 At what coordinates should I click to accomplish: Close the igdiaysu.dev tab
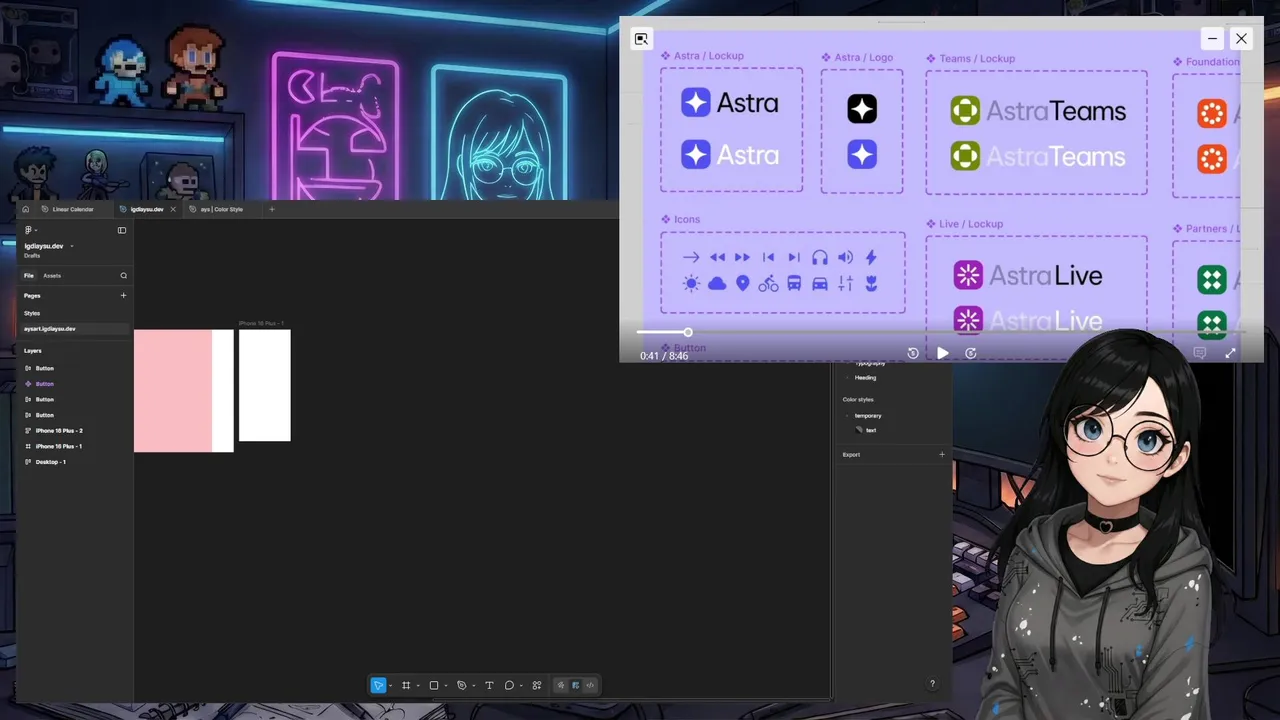click(x=173, y=209)
